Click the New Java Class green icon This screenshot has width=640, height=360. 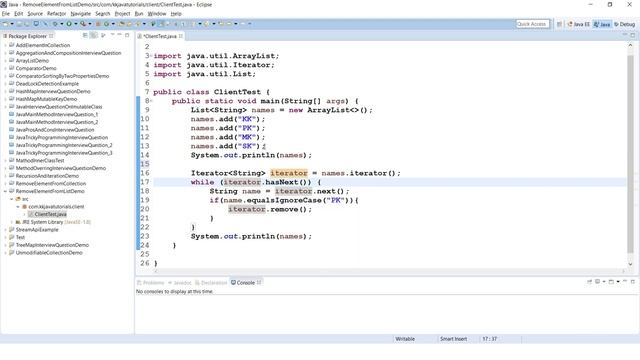point(107,24)
